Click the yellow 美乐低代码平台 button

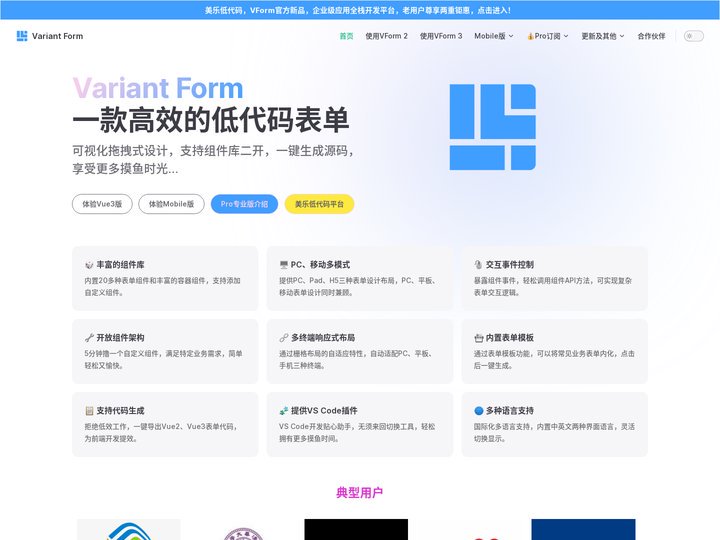click(319, 204)
